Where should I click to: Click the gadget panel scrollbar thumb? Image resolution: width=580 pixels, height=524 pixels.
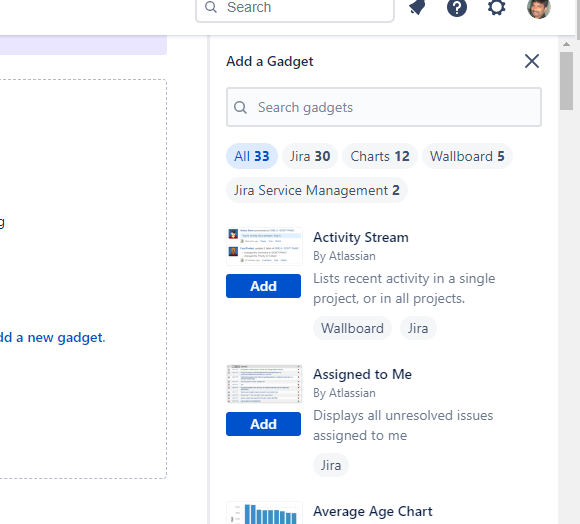(566, 81)
